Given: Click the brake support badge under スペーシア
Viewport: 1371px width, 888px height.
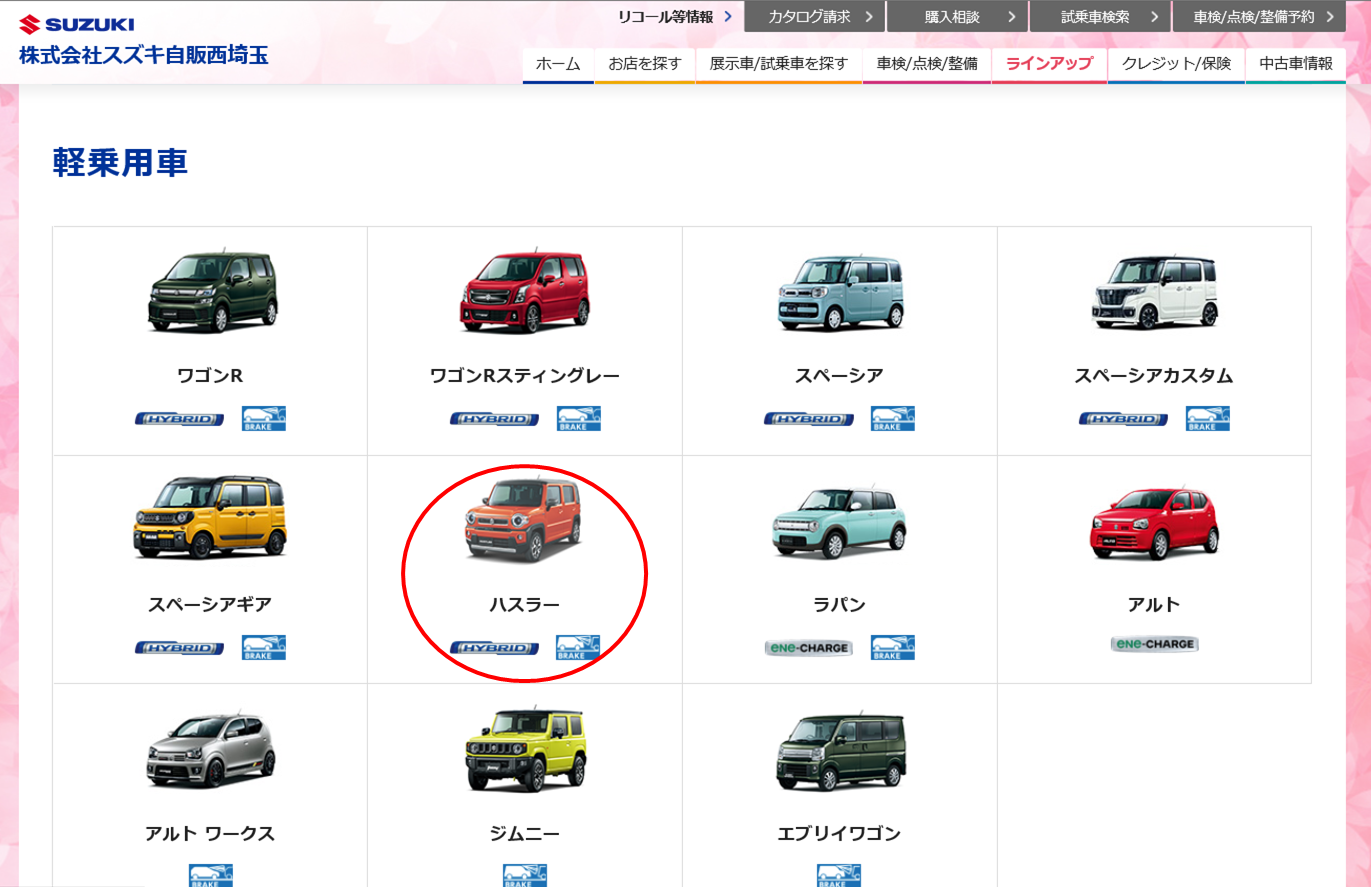Looking at the screenshot, I should click(x=893, y=418).
